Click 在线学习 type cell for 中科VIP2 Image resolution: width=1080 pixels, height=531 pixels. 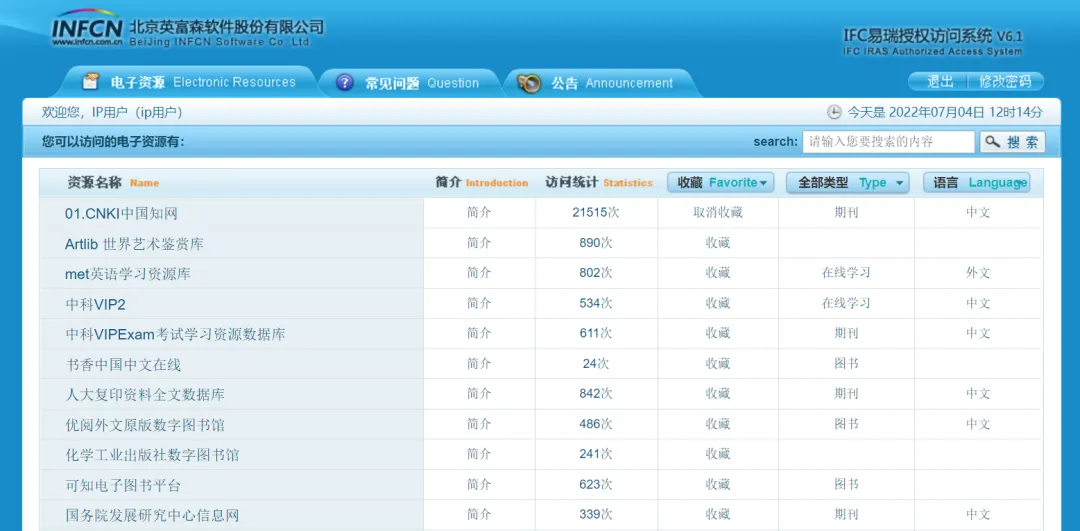846,303
